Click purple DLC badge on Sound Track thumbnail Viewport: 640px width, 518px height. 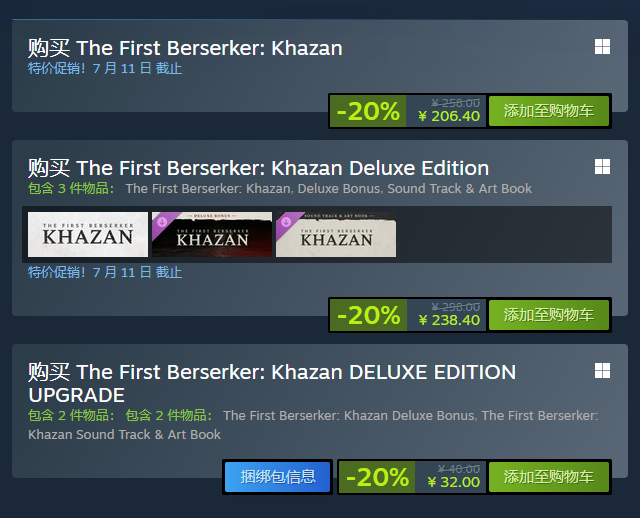pos(284,220)
